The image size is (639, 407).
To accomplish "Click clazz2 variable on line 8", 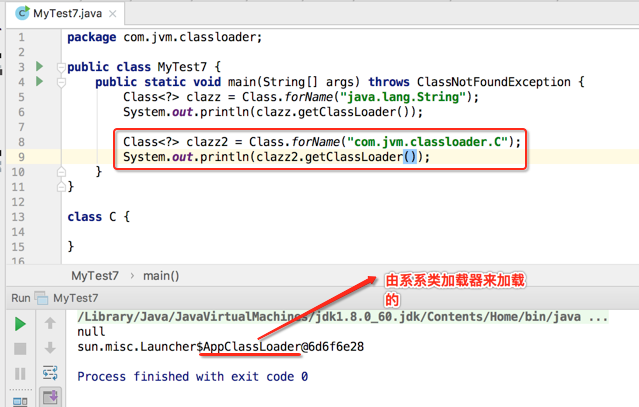I will coord(207,142).
